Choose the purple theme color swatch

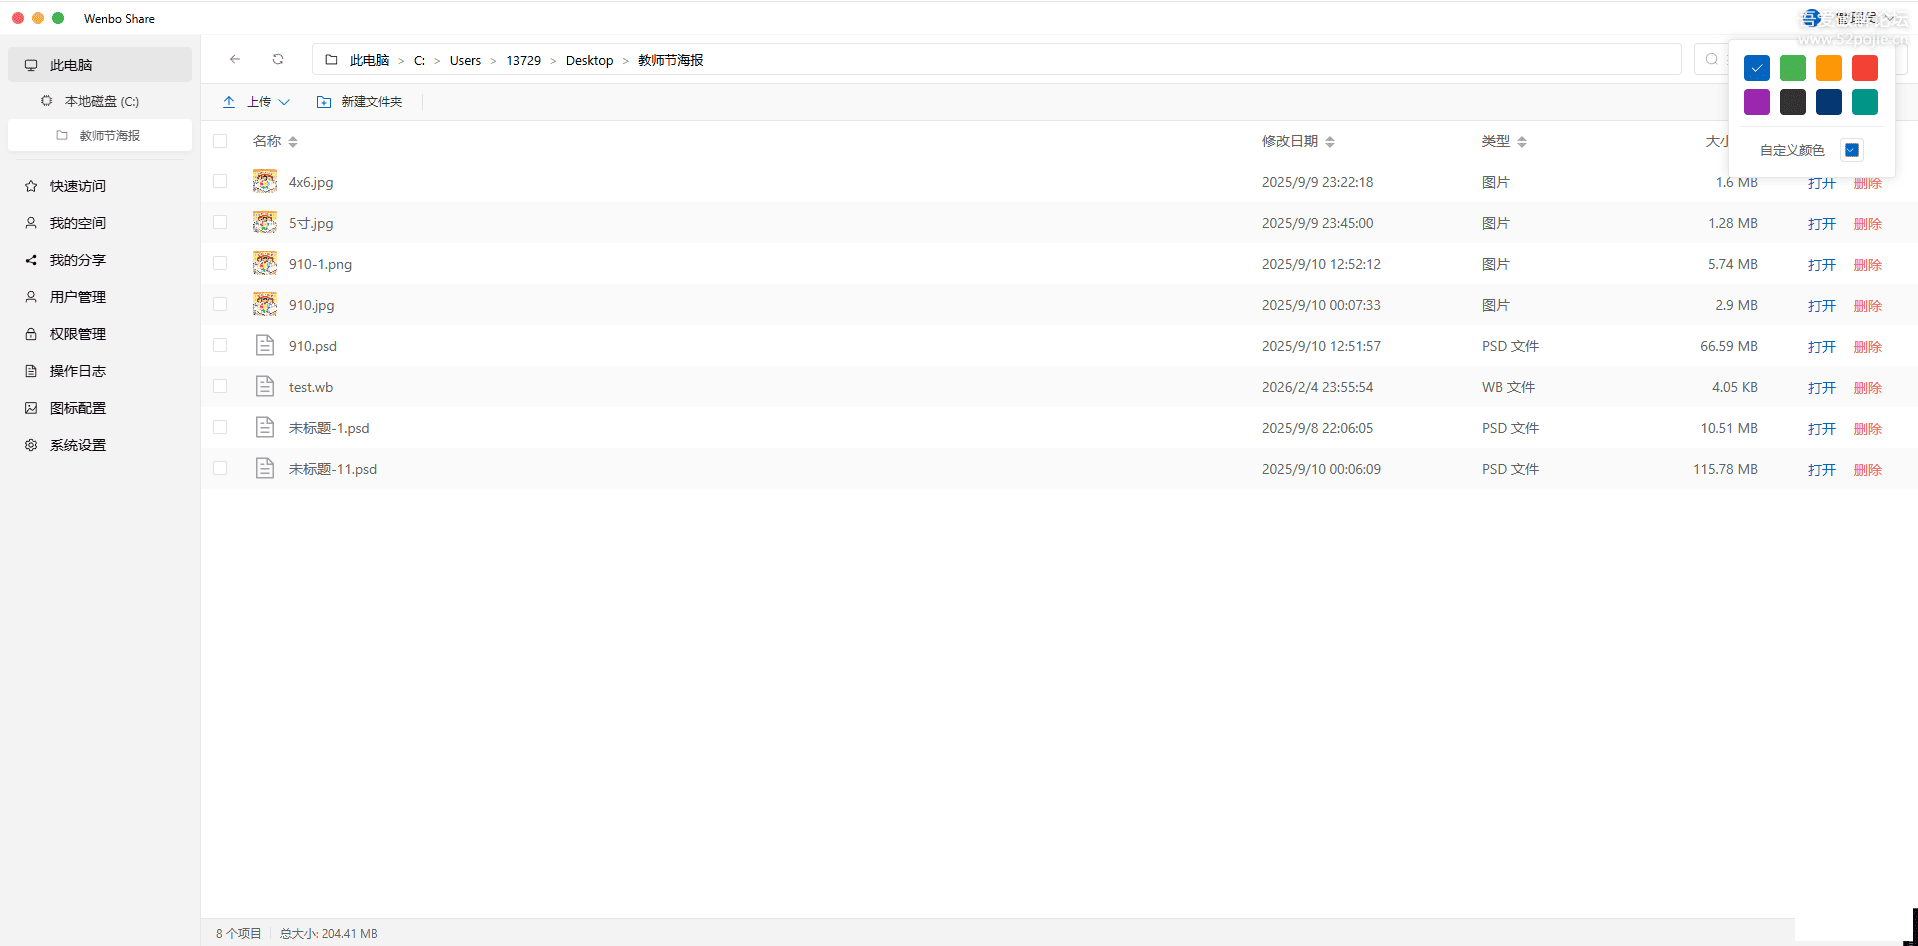coord(1756,102)
